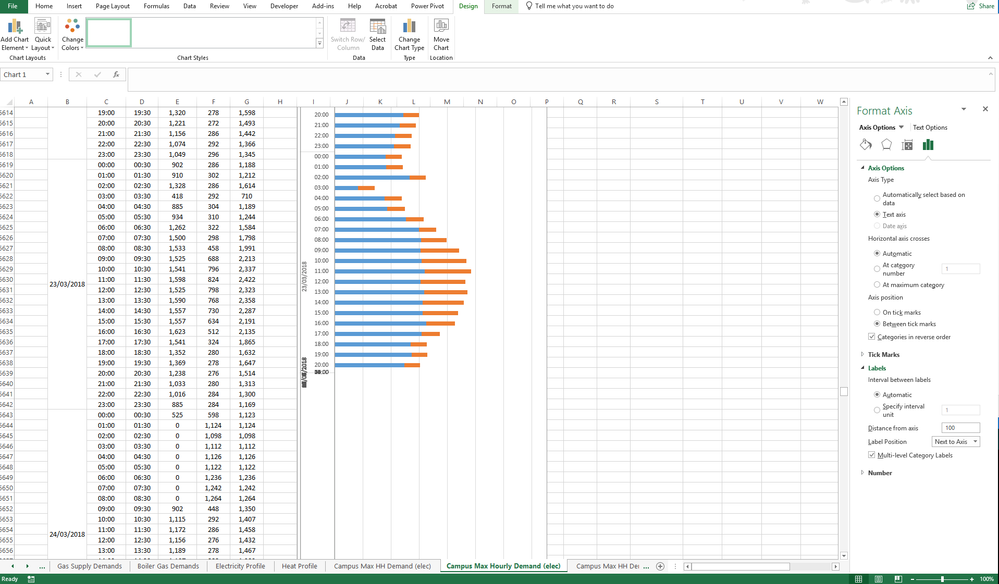
Task: Click ellipsis to show more sheet tabs
Action: 42,566
